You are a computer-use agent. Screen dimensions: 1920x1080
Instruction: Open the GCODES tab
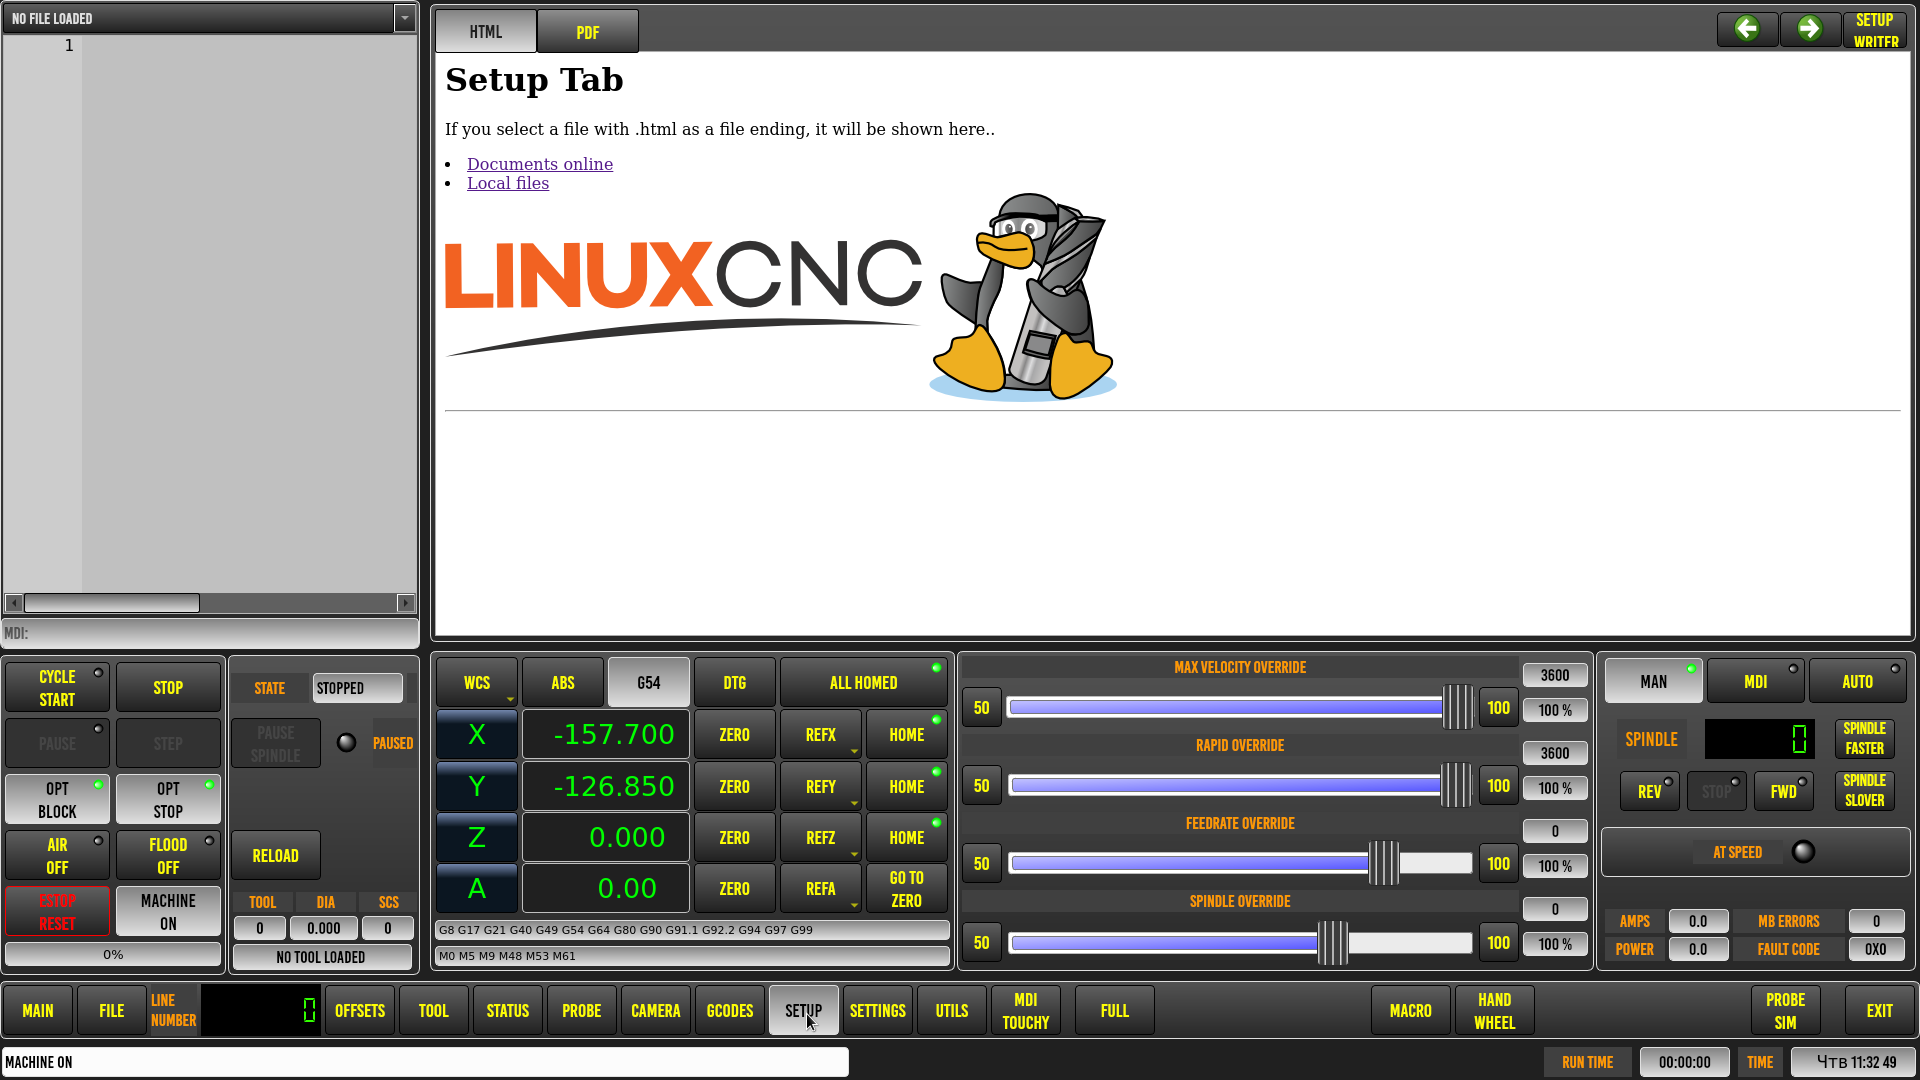coord(730,1011)
